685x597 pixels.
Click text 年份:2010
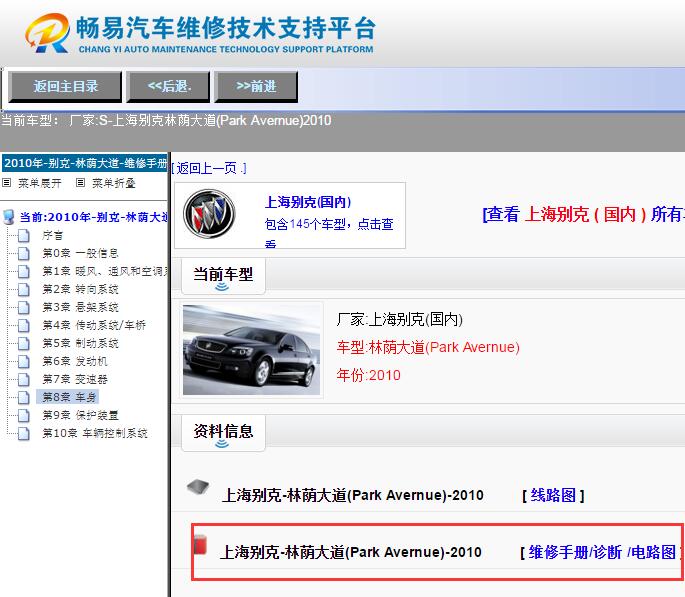368,375
